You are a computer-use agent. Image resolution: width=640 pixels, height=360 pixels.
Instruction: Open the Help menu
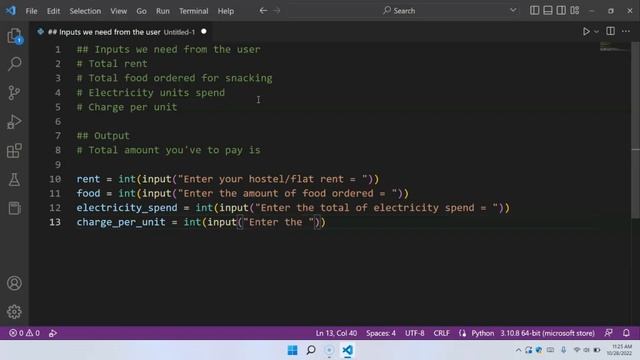click(226, 11)
